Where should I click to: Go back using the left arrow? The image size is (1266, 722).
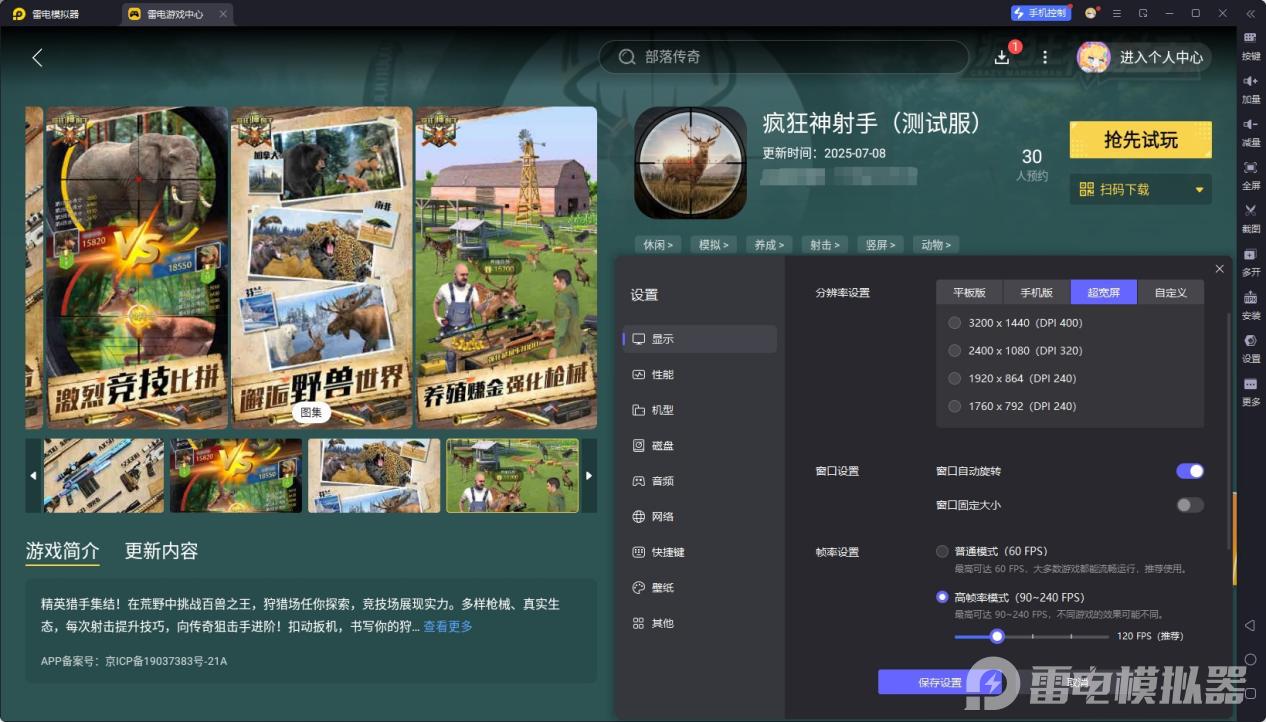(x=37, y=58)
